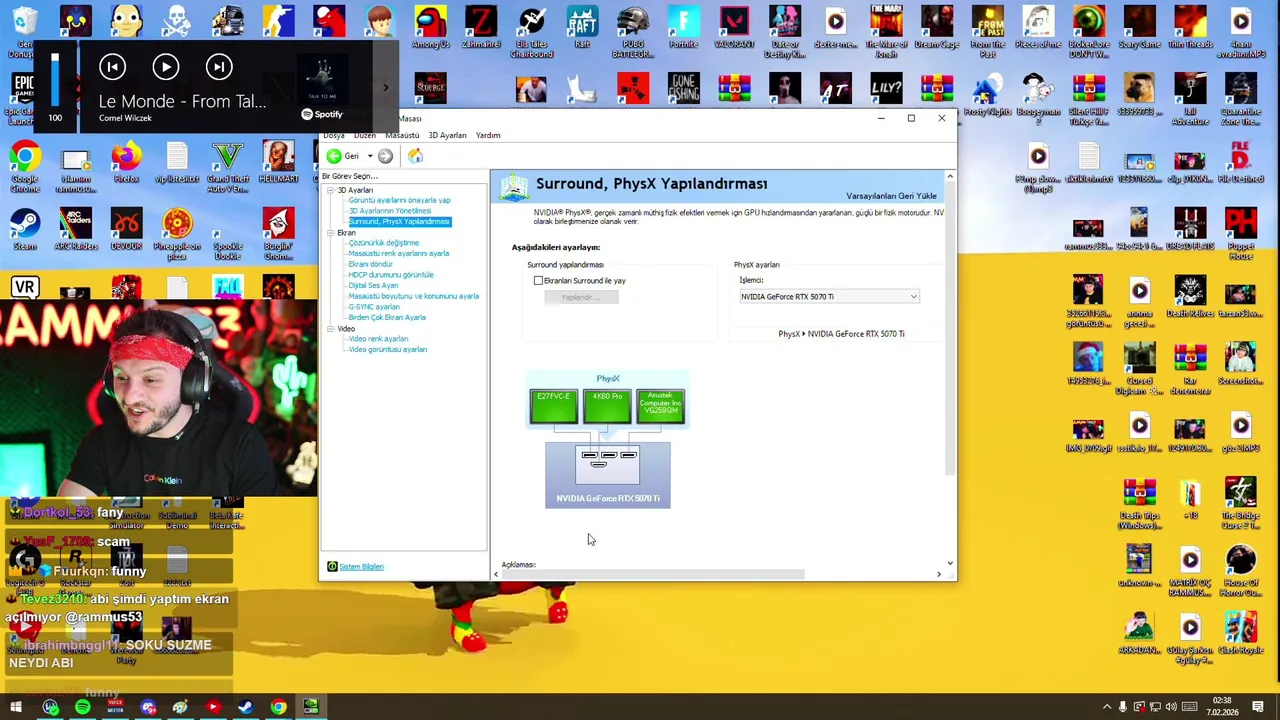The image size is (1280, 720).
Task: Select the 4K60 Pro monitor in PhysX diagram
Action: (x=607, y=406)
